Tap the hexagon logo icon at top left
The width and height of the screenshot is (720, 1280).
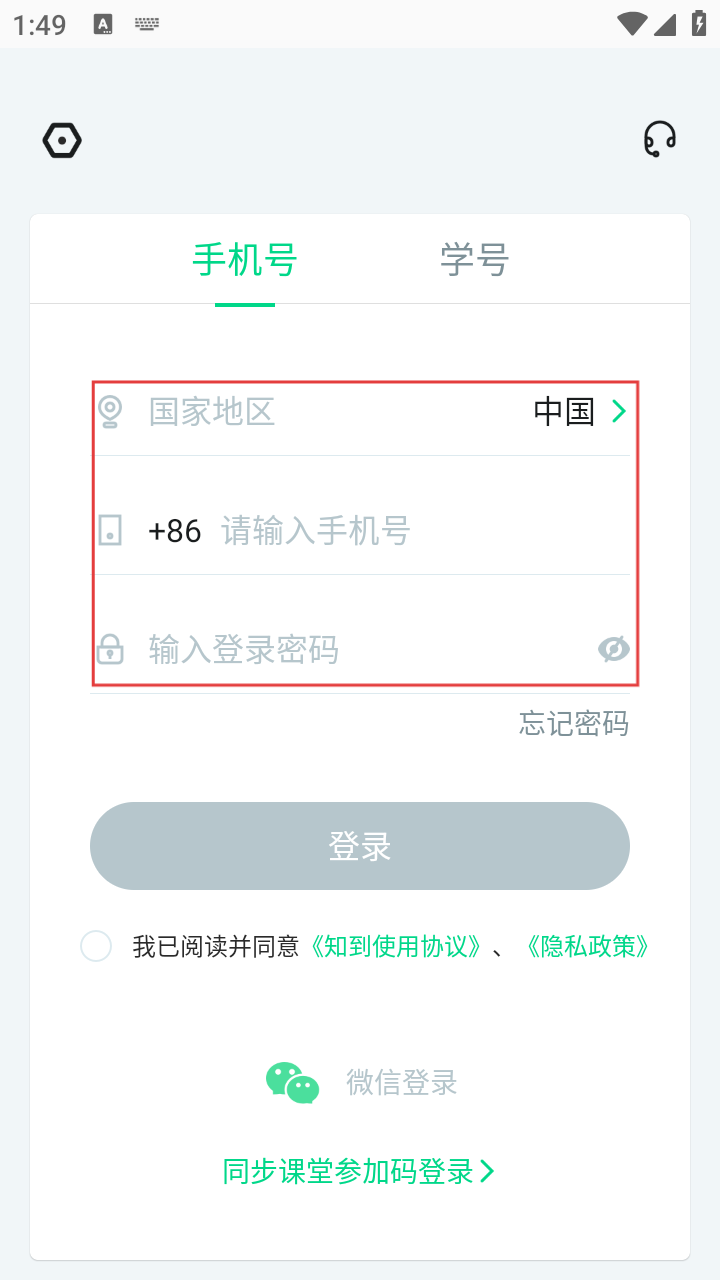pos(62,140)
